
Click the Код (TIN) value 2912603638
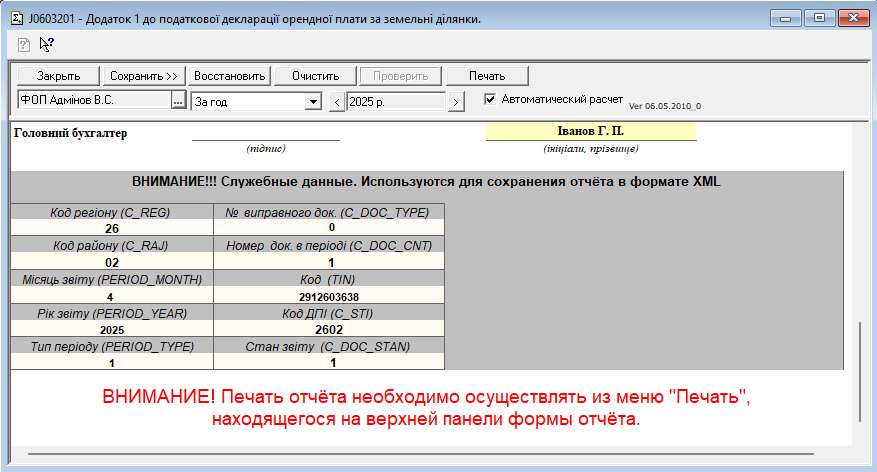[x=328, y=297]
